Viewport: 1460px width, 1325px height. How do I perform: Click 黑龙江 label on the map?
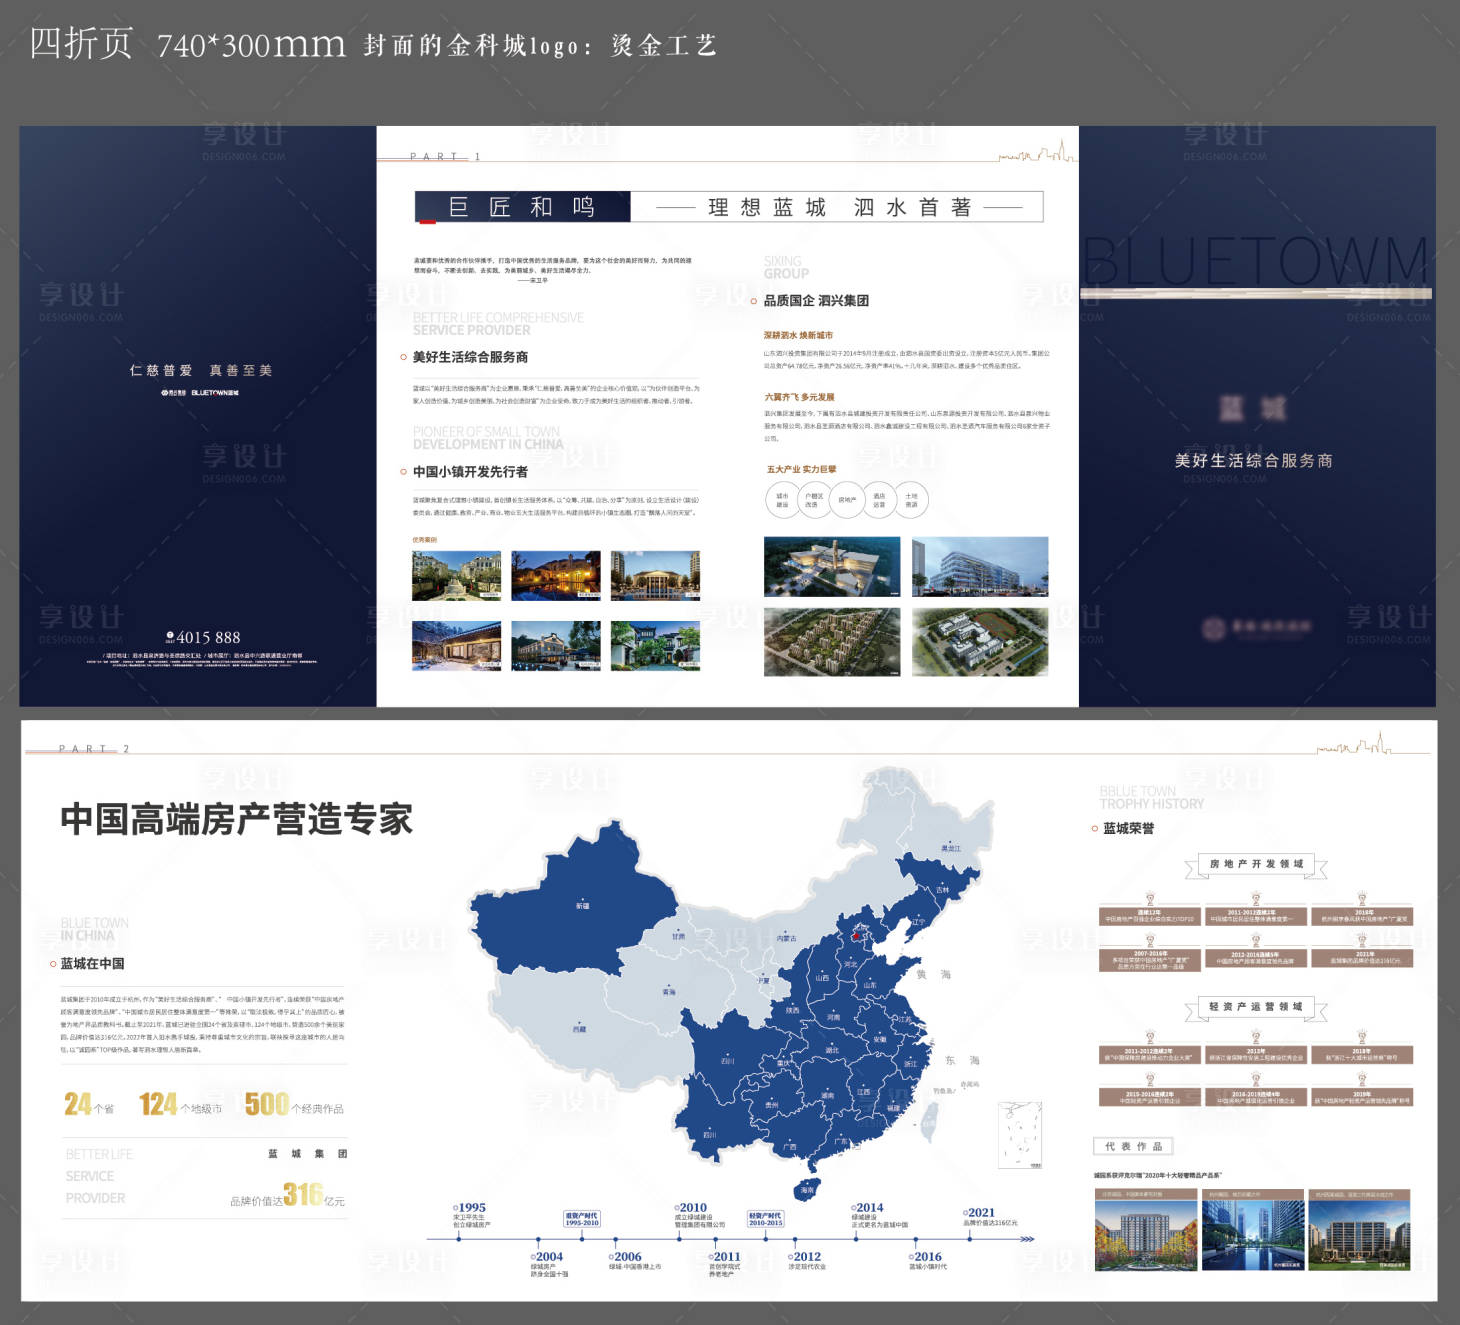point(951,848)
